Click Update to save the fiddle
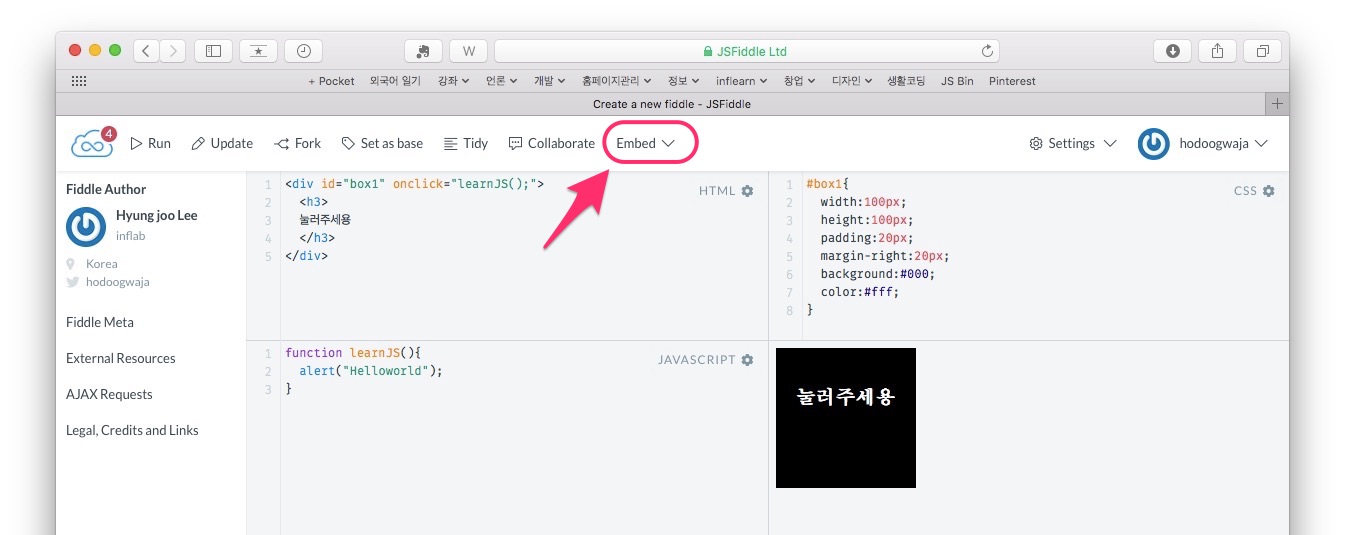1345x535 pixels. [222, 143]
